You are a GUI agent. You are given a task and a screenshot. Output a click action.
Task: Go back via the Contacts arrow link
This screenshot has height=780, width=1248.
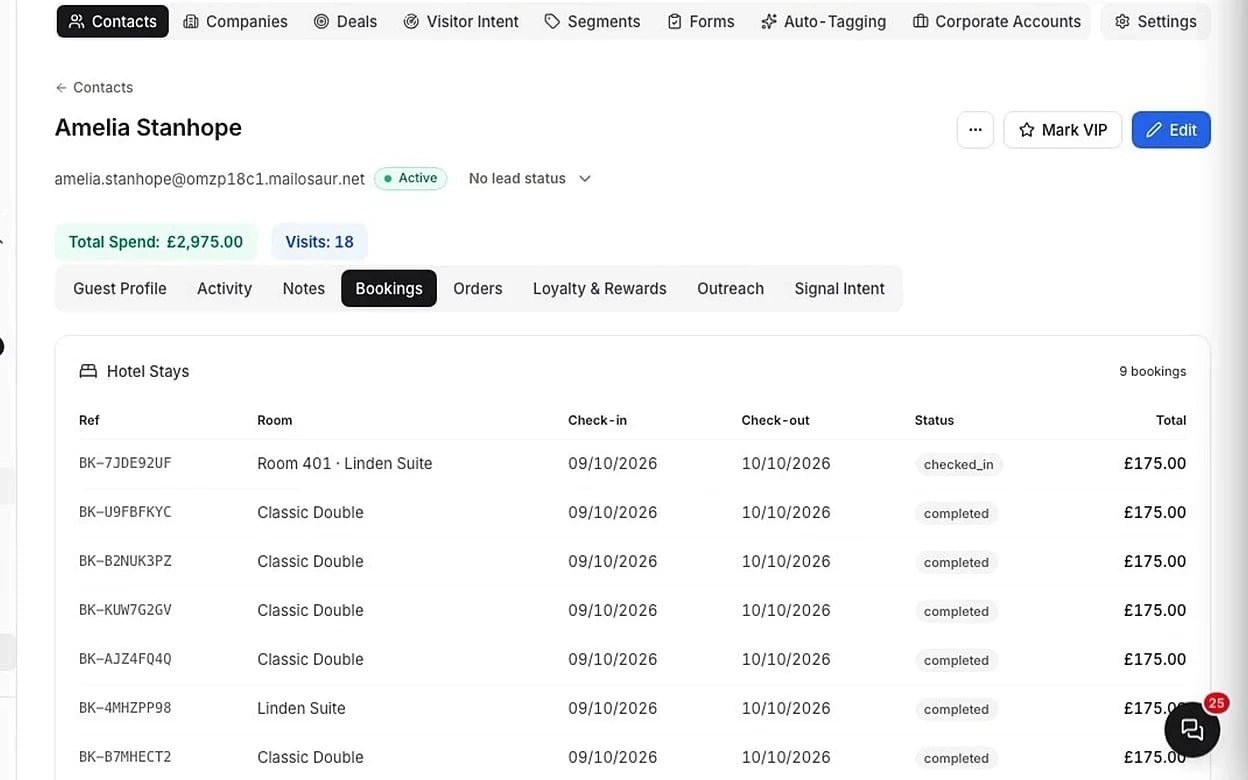click(94, 87)
